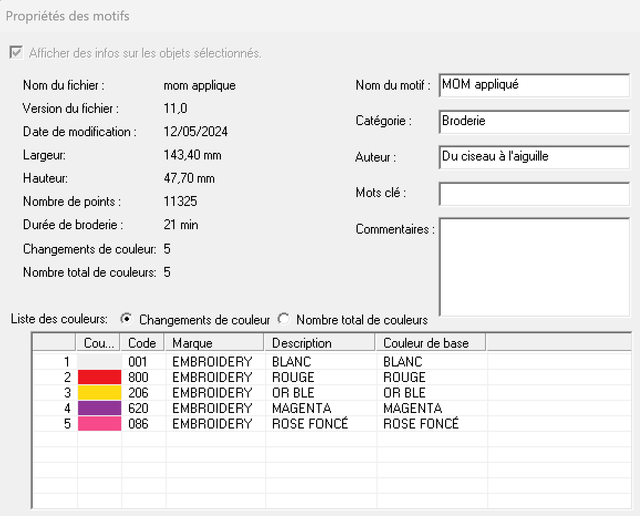Click the 'Code' column header

tap(142, 343)
